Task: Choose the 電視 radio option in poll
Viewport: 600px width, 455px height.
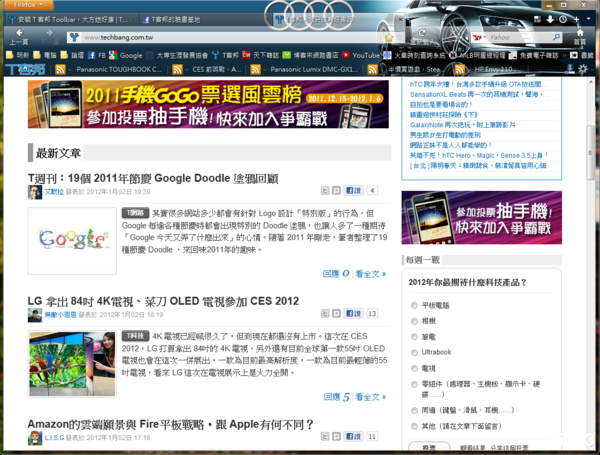Action: point(415,368)
